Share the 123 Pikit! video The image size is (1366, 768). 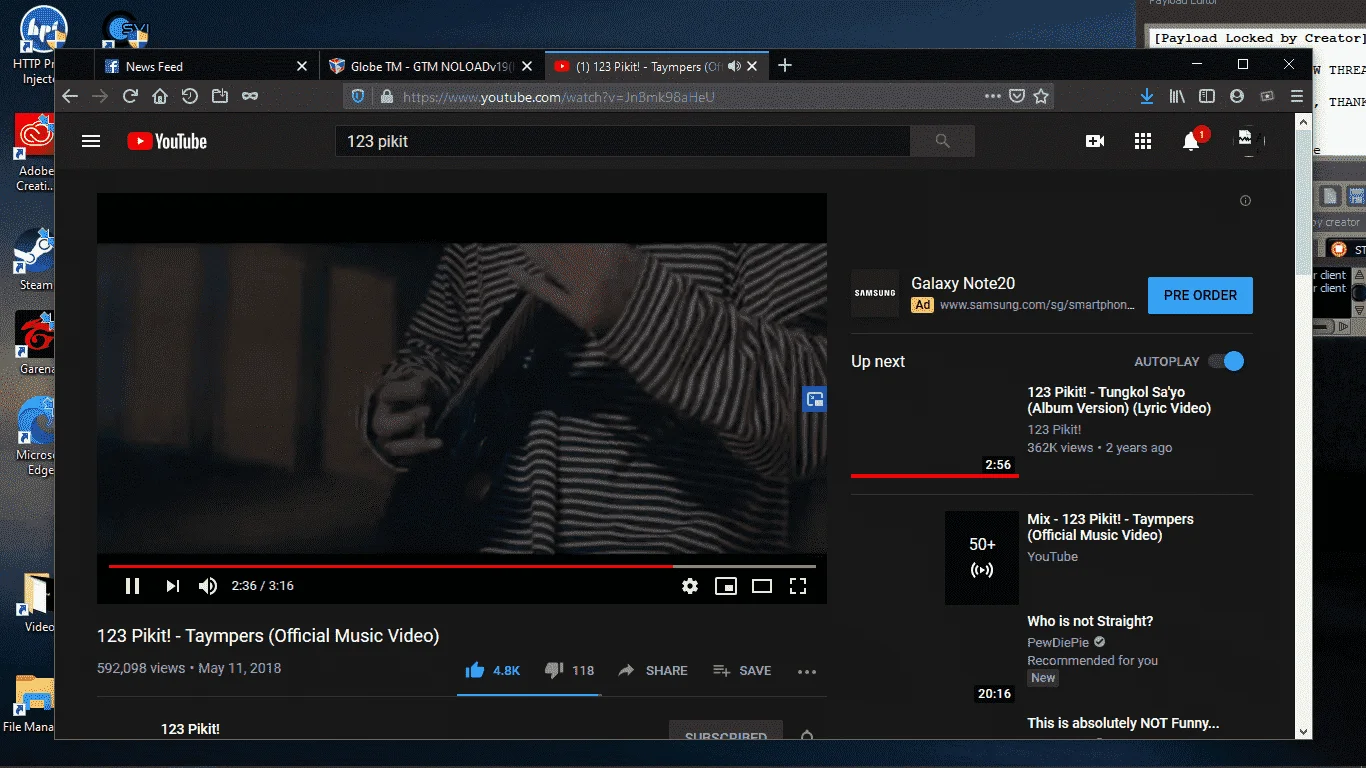pyautogui.click(x=653, y=670)
